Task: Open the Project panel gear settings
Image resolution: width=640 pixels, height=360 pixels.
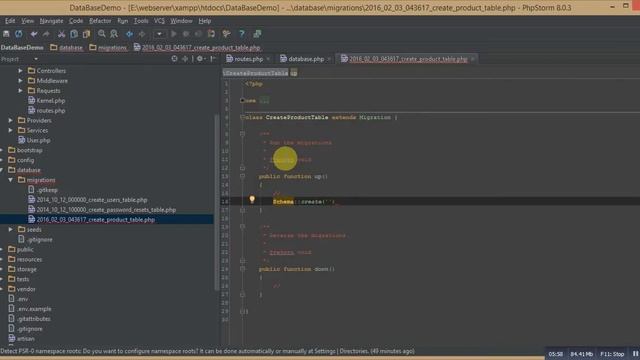Action: pos(200,59)
